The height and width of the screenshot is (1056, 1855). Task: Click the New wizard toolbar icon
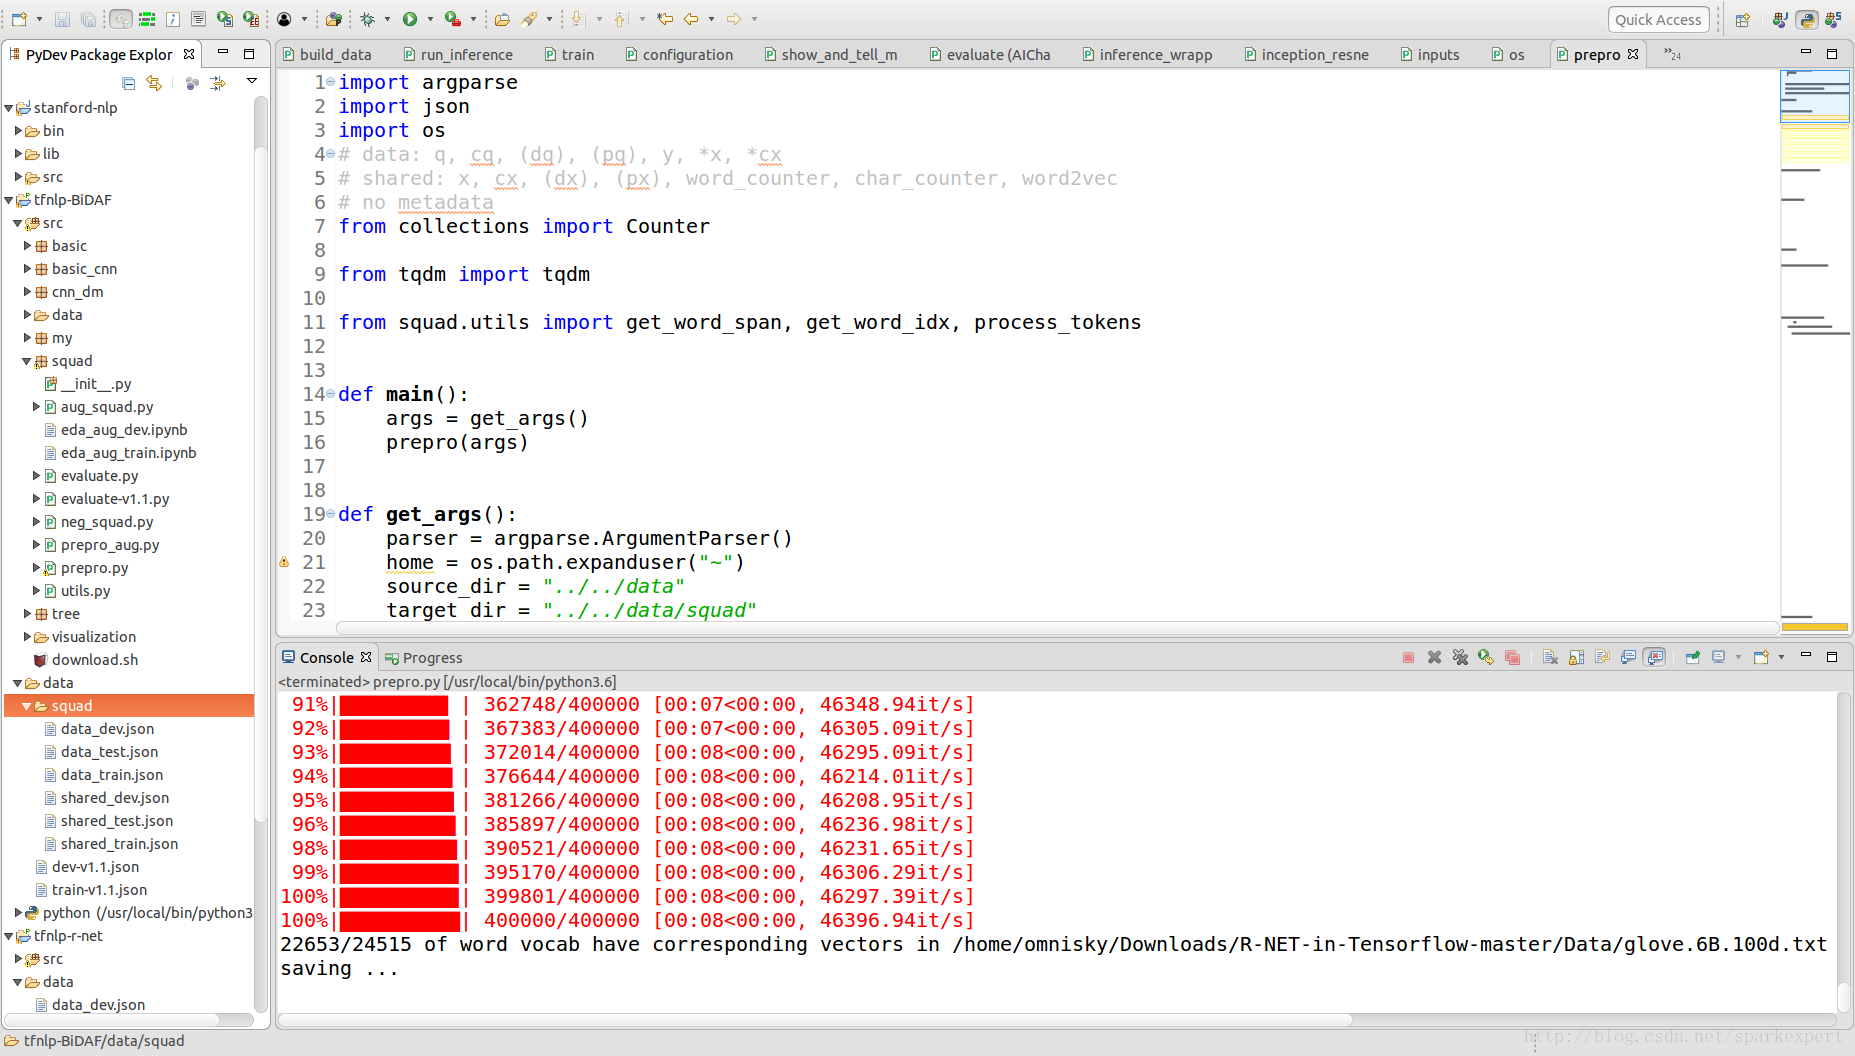tap(19, 19)
